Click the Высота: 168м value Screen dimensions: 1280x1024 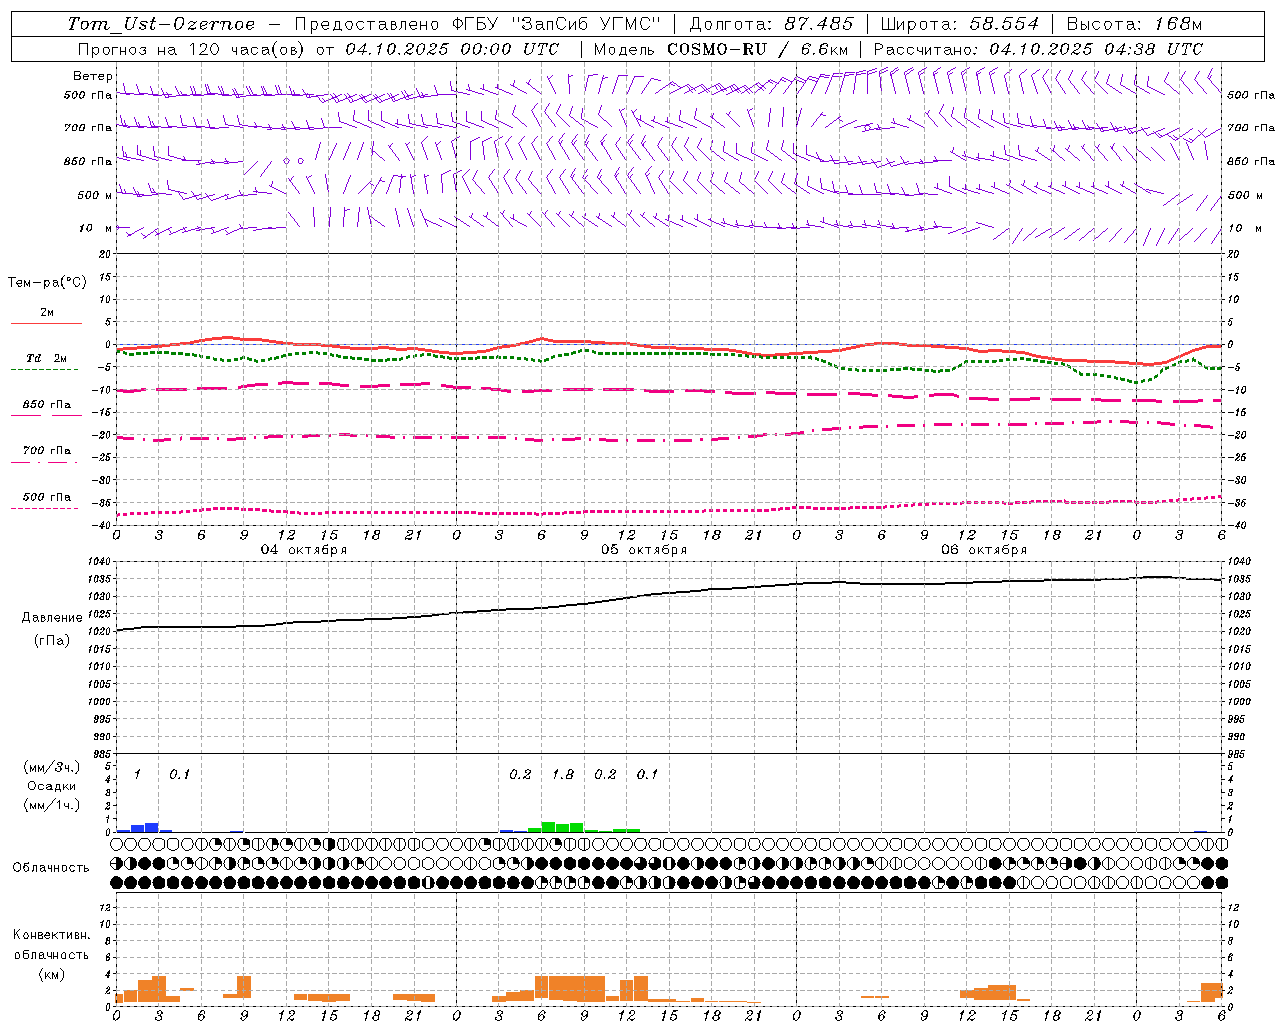click(x=1134, y=24)
